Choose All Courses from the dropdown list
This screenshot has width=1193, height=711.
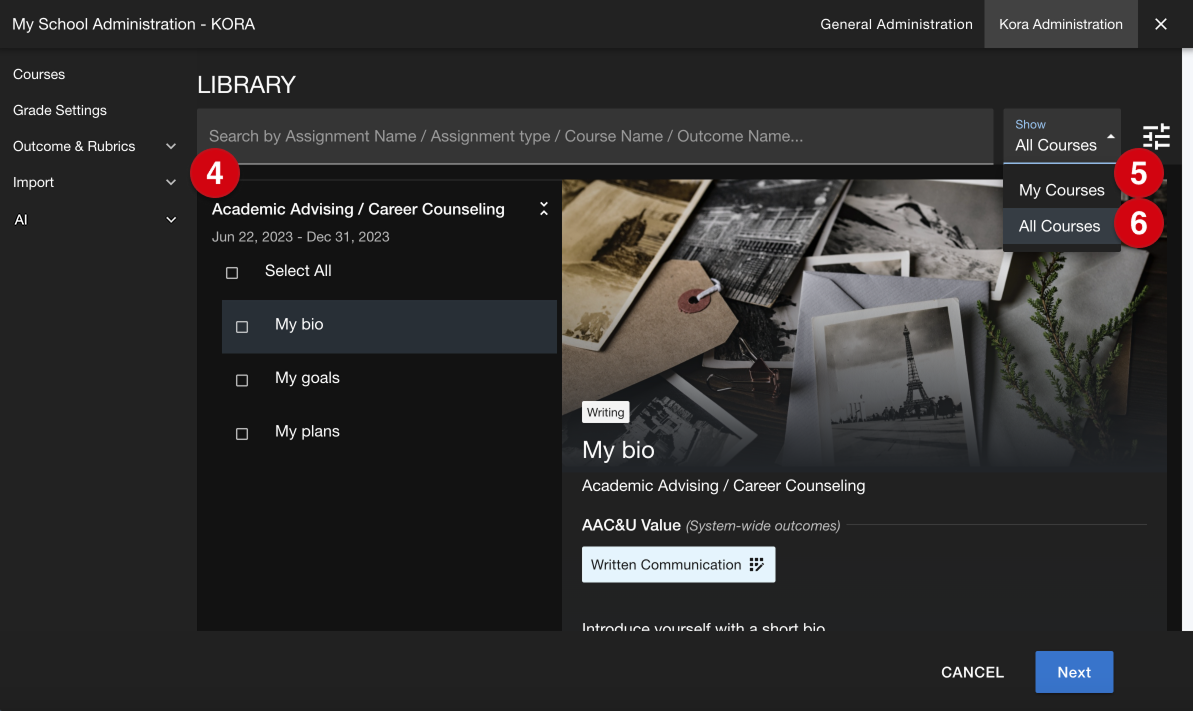(x=1061, y=226)
